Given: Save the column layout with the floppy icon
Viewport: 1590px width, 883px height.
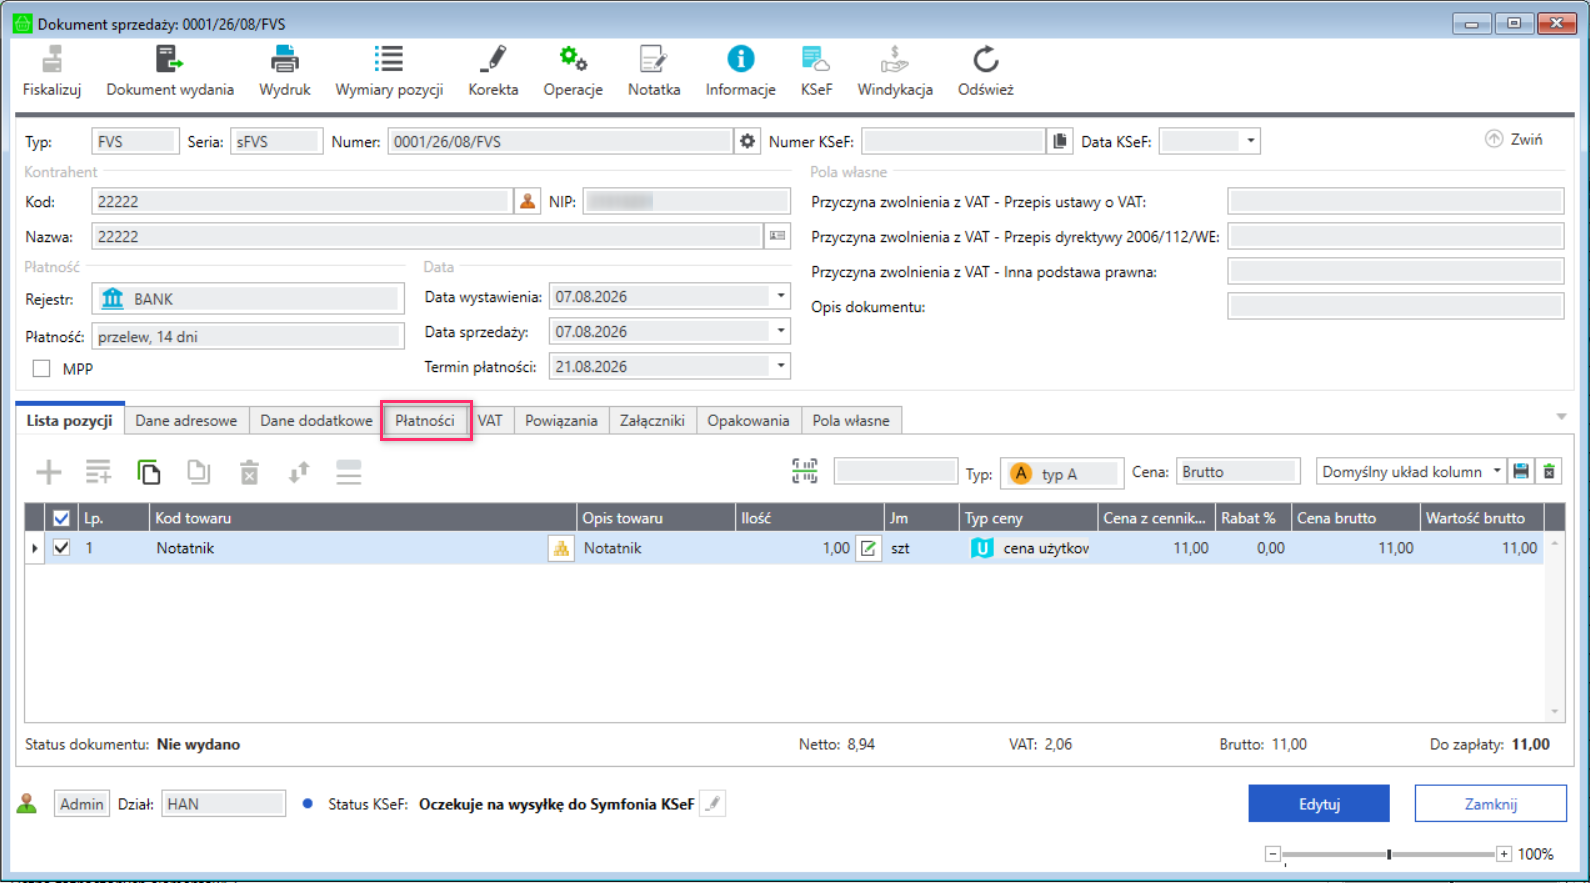Looking at the screenshot, I should 1521,472.
